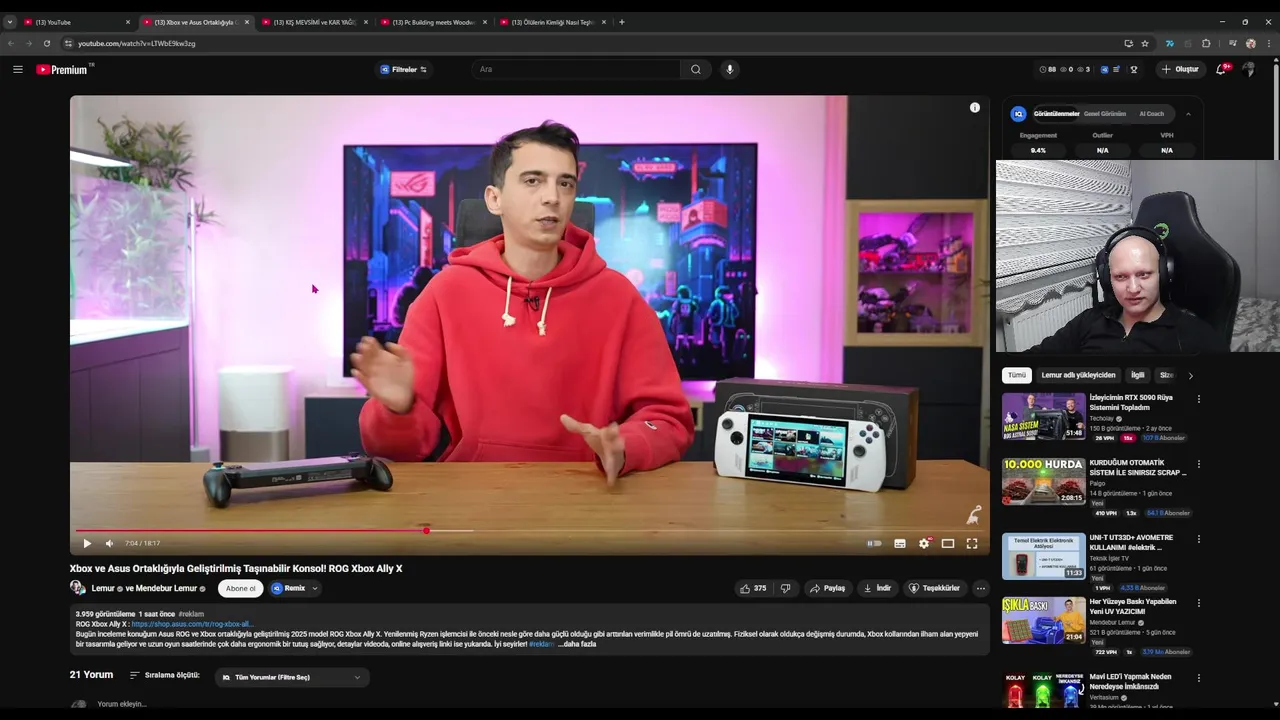1280x720 pixels.
Task: Dislike the video with thumbs down
Action: tap(786, 588)
